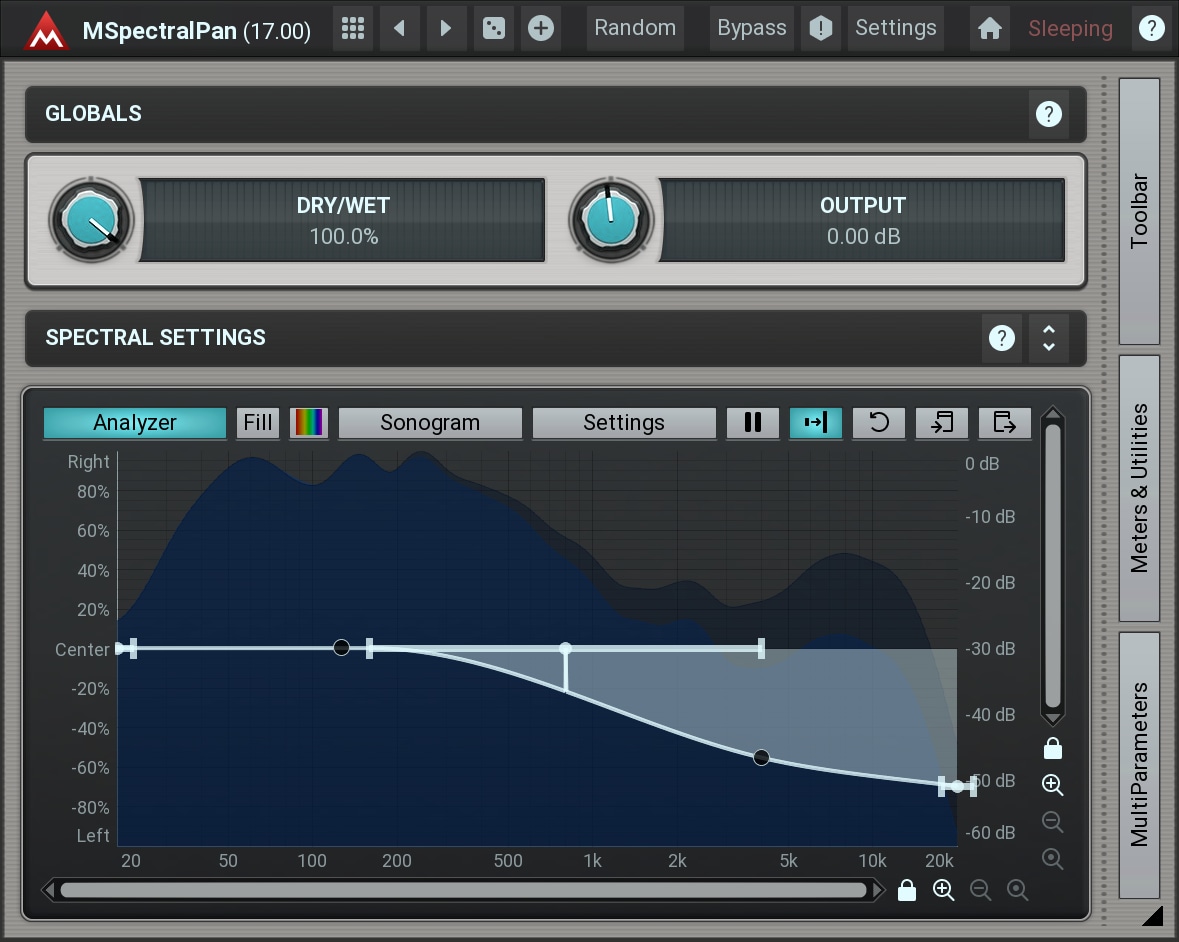Toggle the Fill display option
The width and height of the screenshot is (1179, 942).
258,423
